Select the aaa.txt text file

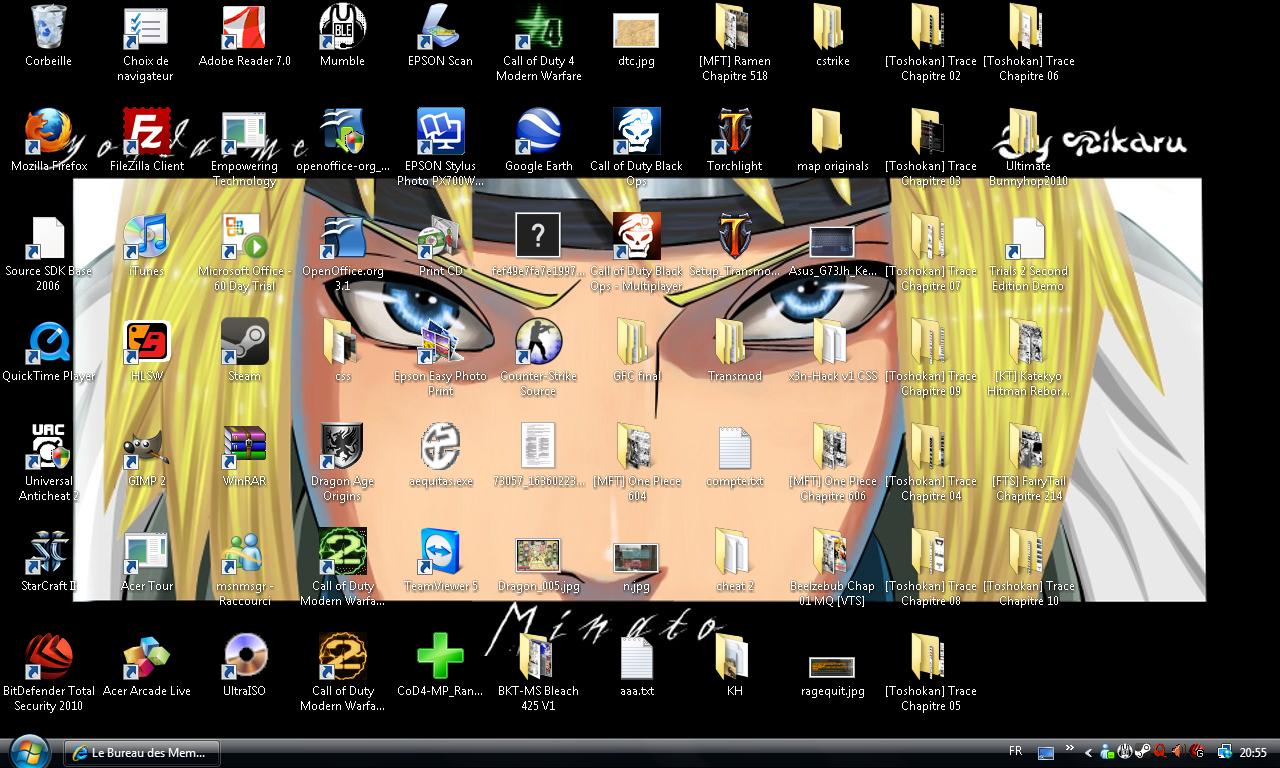tap(636, 657)
